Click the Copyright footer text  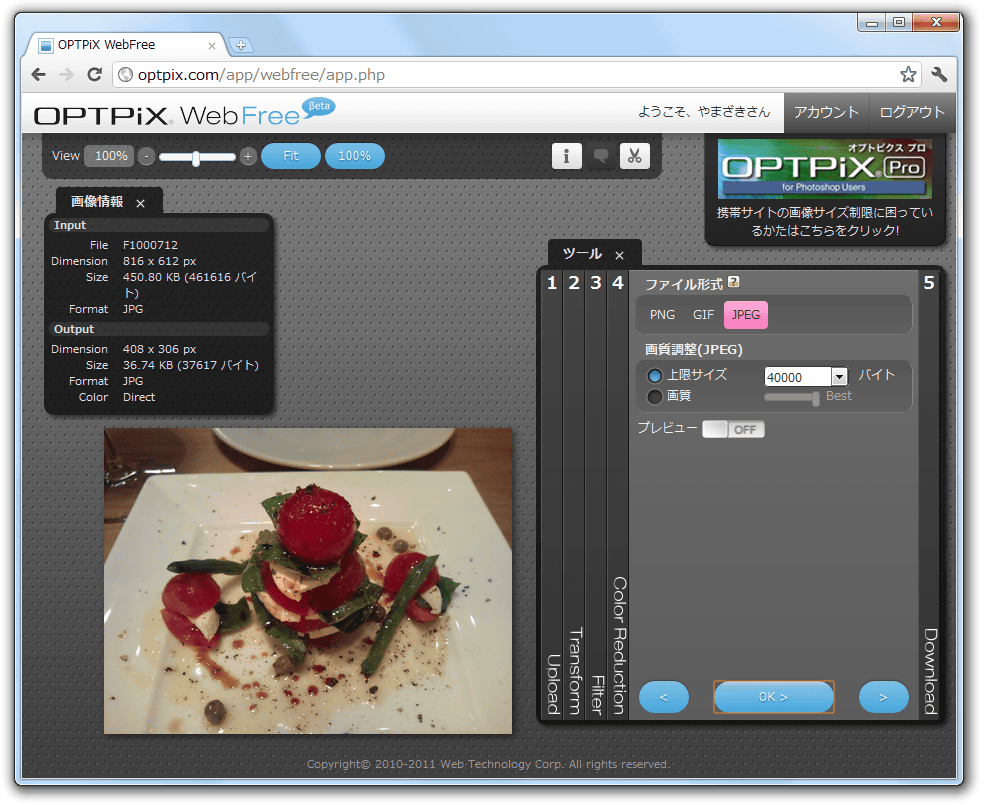click(x=489, y=764)
